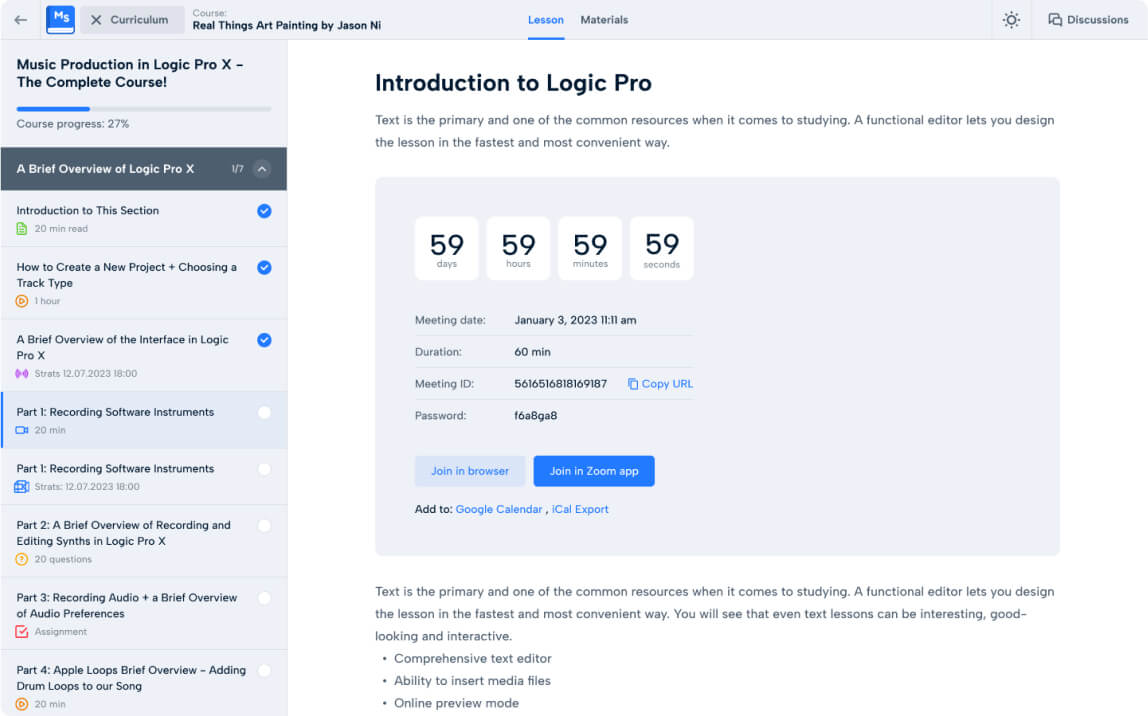Close the Curriculum panel with X
Viewport: 1148px width, 716px height.
point(96,20)
